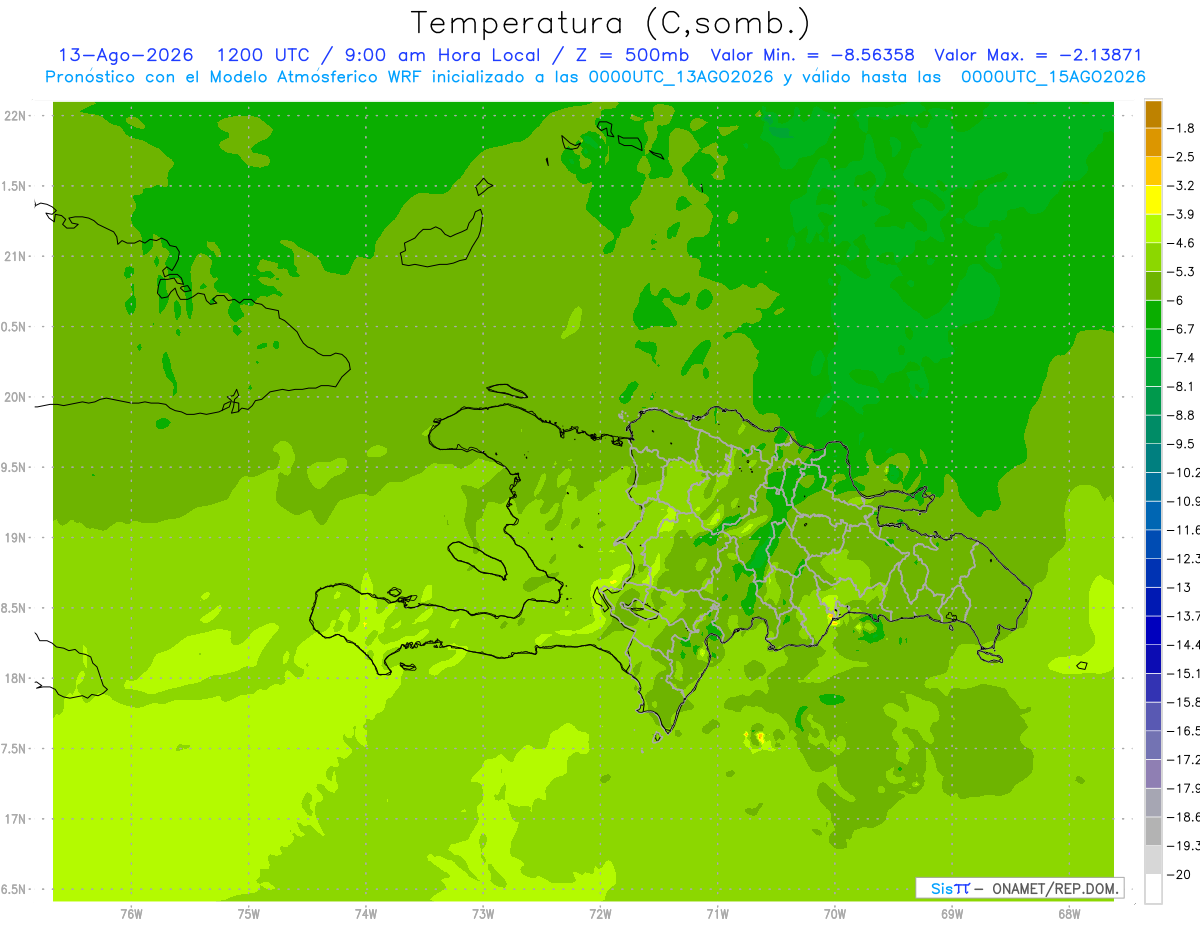Select the 'Z = 500mb' level label

point(632,55)
